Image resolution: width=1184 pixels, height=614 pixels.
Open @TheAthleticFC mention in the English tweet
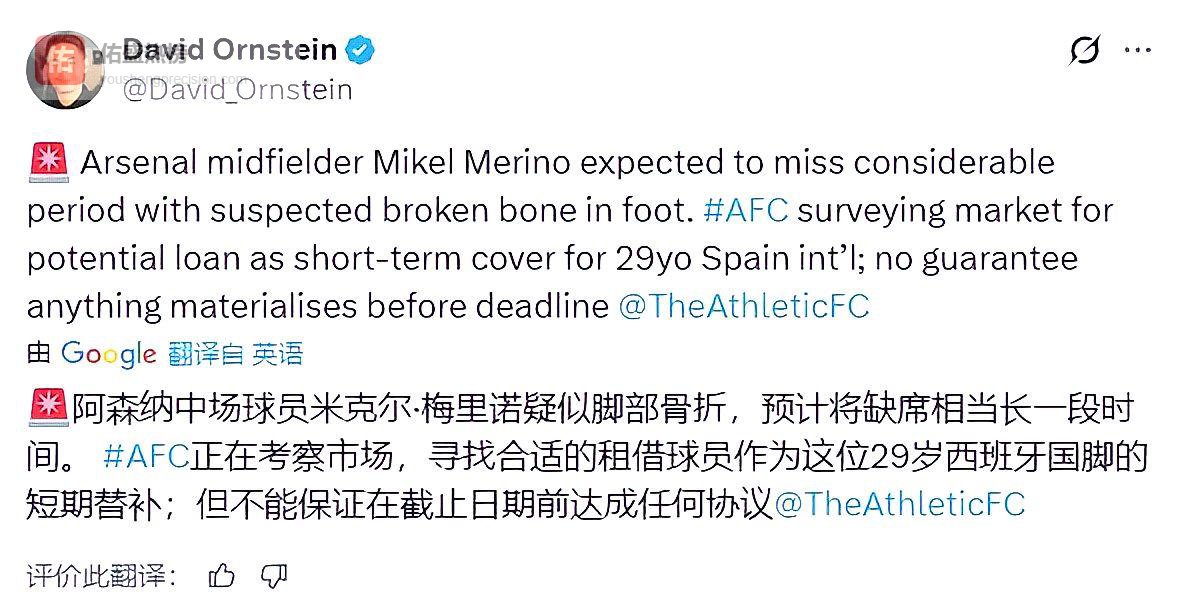point(744,306)
